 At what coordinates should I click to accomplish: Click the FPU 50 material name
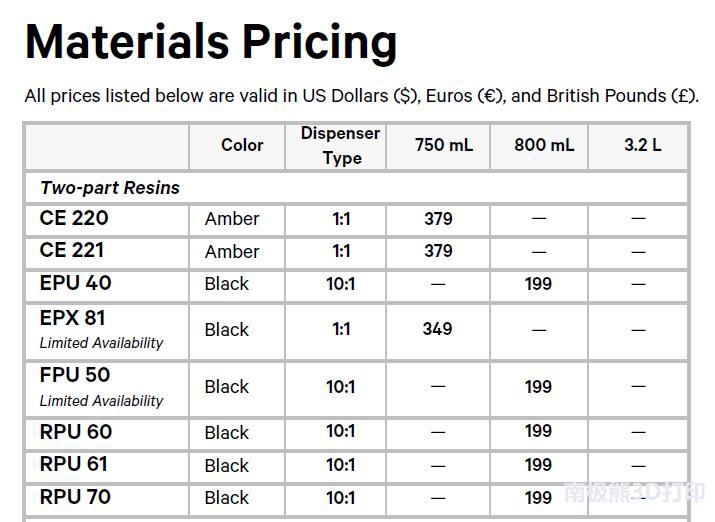pos(75,375)
